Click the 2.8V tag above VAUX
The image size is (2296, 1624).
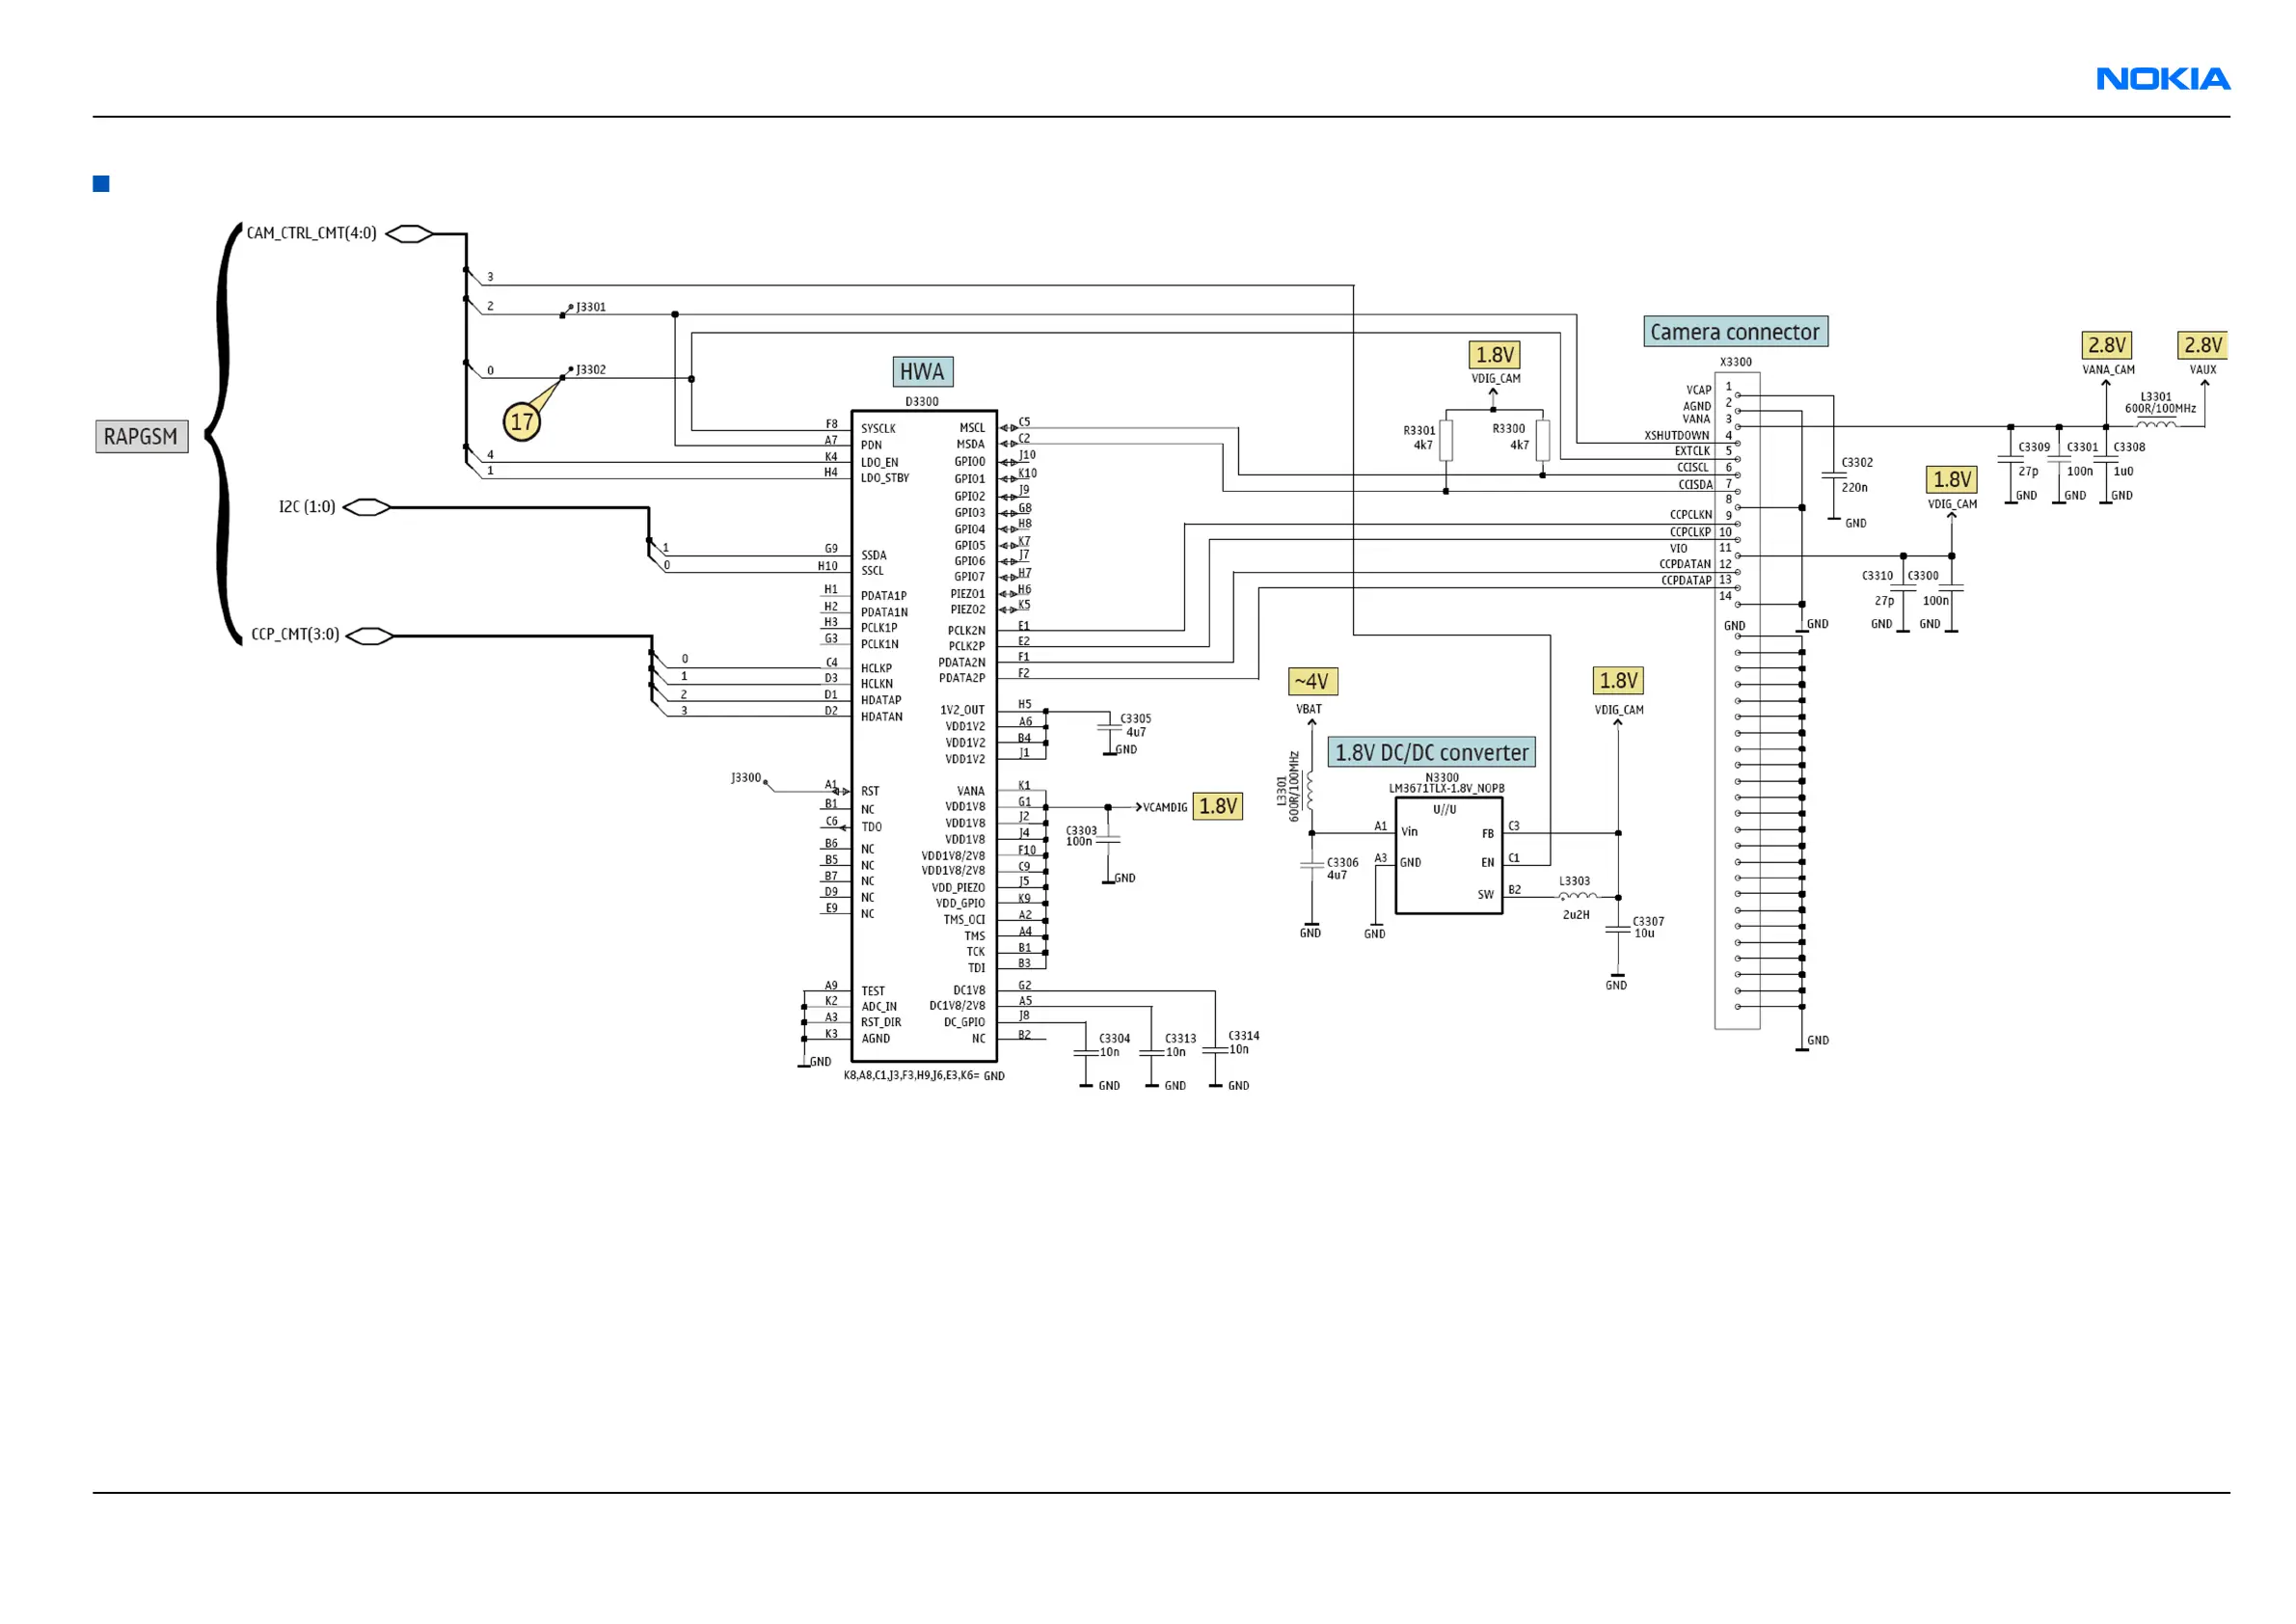point(2202,345)
